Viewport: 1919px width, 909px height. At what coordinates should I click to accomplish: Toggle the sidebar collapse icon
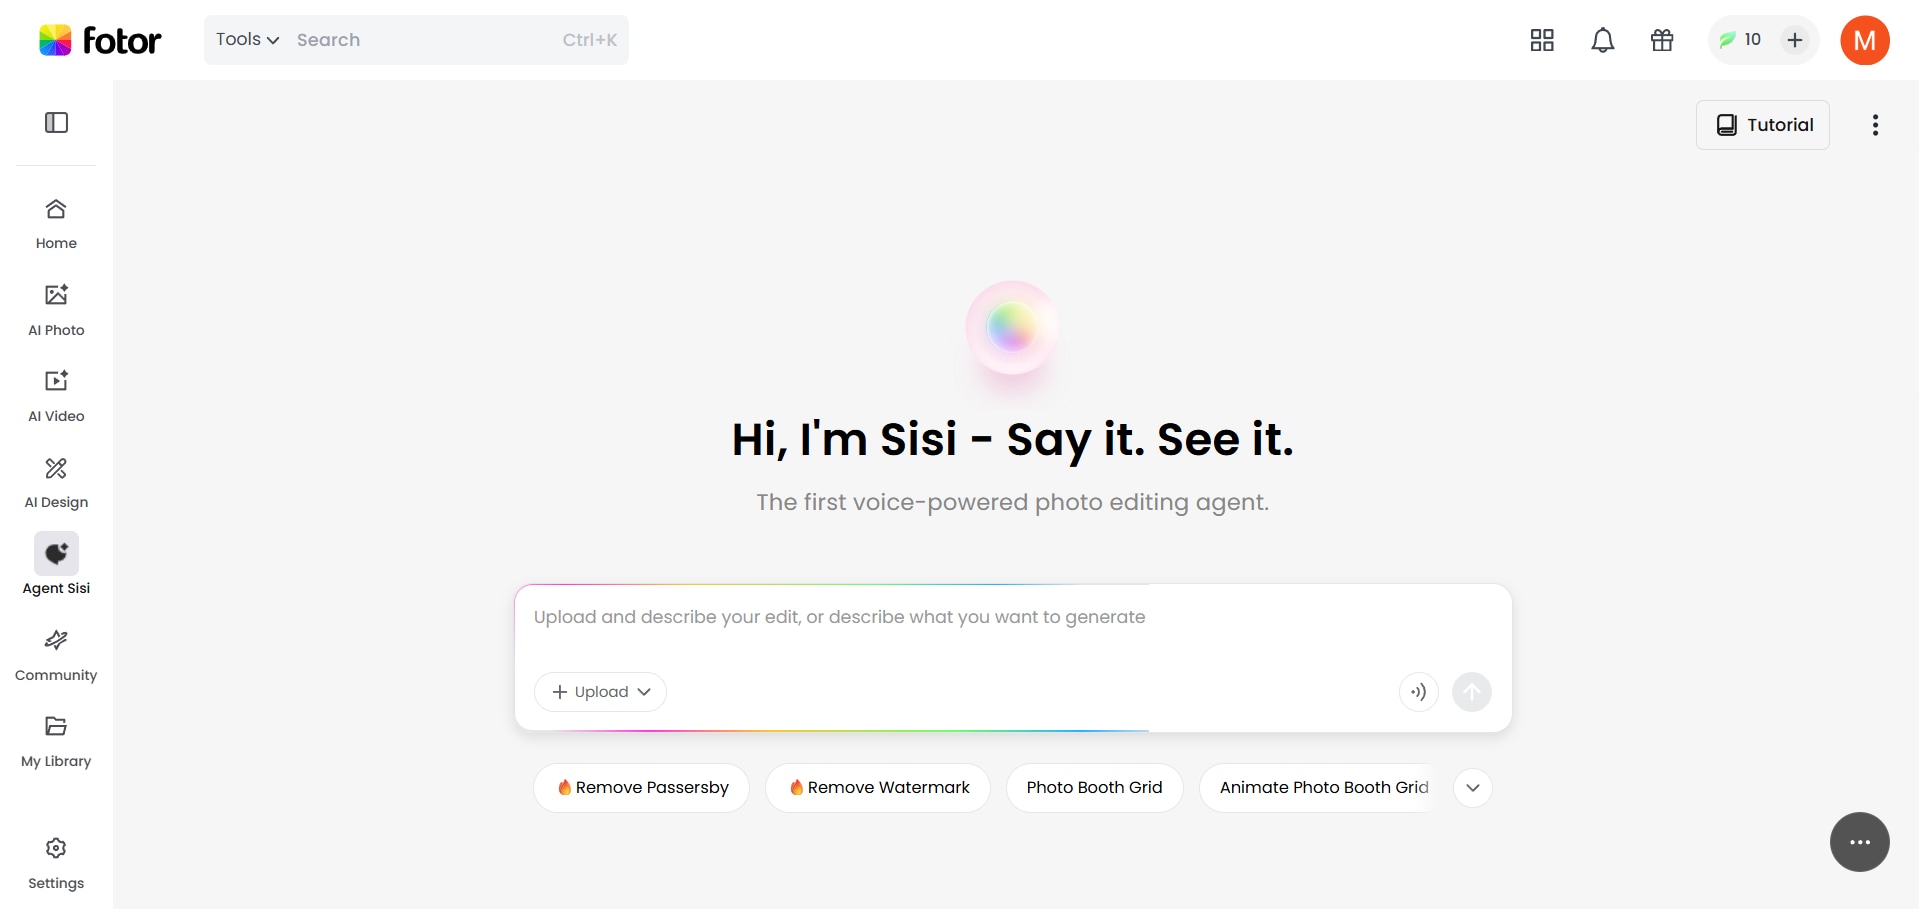coord(56,123)
